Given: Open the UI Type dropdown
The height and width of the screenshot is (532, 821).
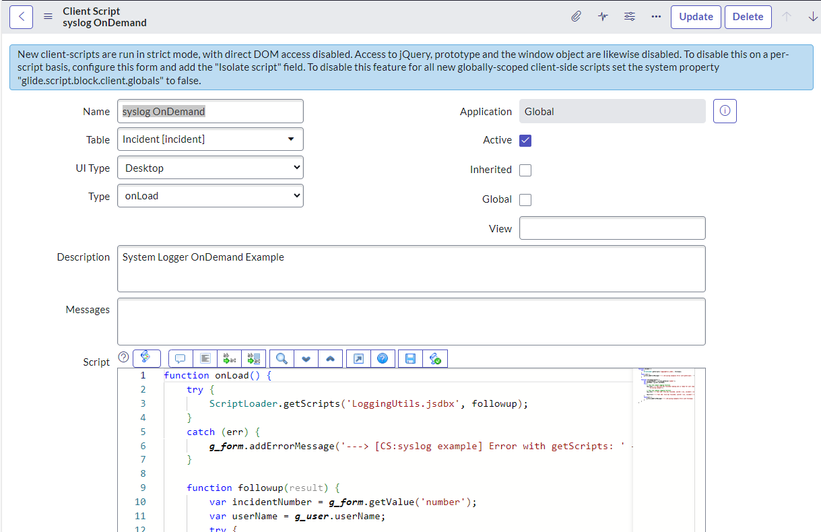Looking at the screenshot, I should 210,168.
